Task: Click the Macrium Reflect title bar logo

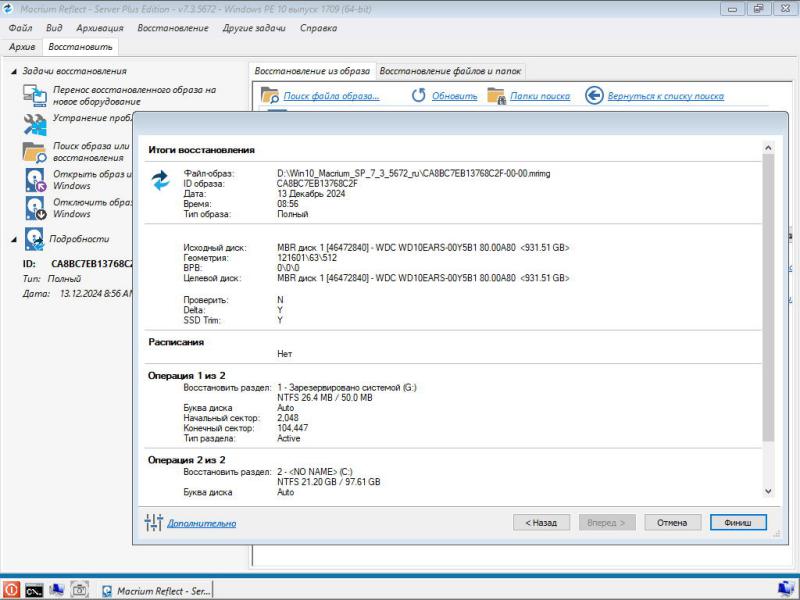Action: [x=8, y=9]
